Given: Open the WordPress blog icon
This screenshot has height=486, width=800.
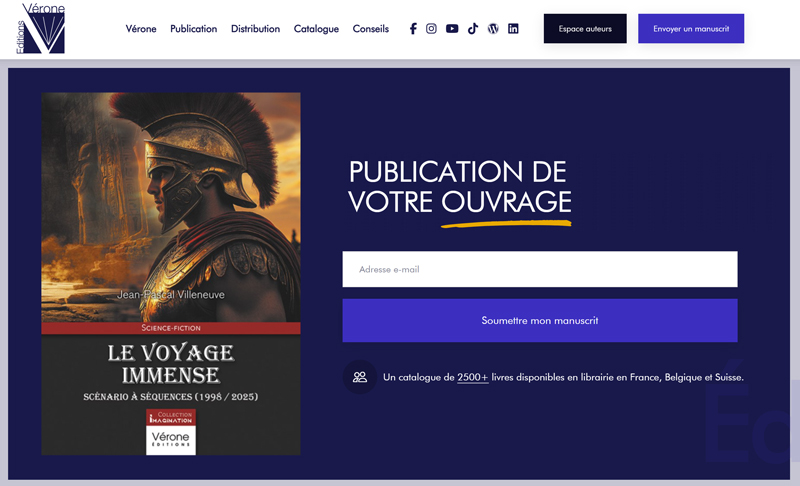Looking at the screenshot, I should 493,29.
